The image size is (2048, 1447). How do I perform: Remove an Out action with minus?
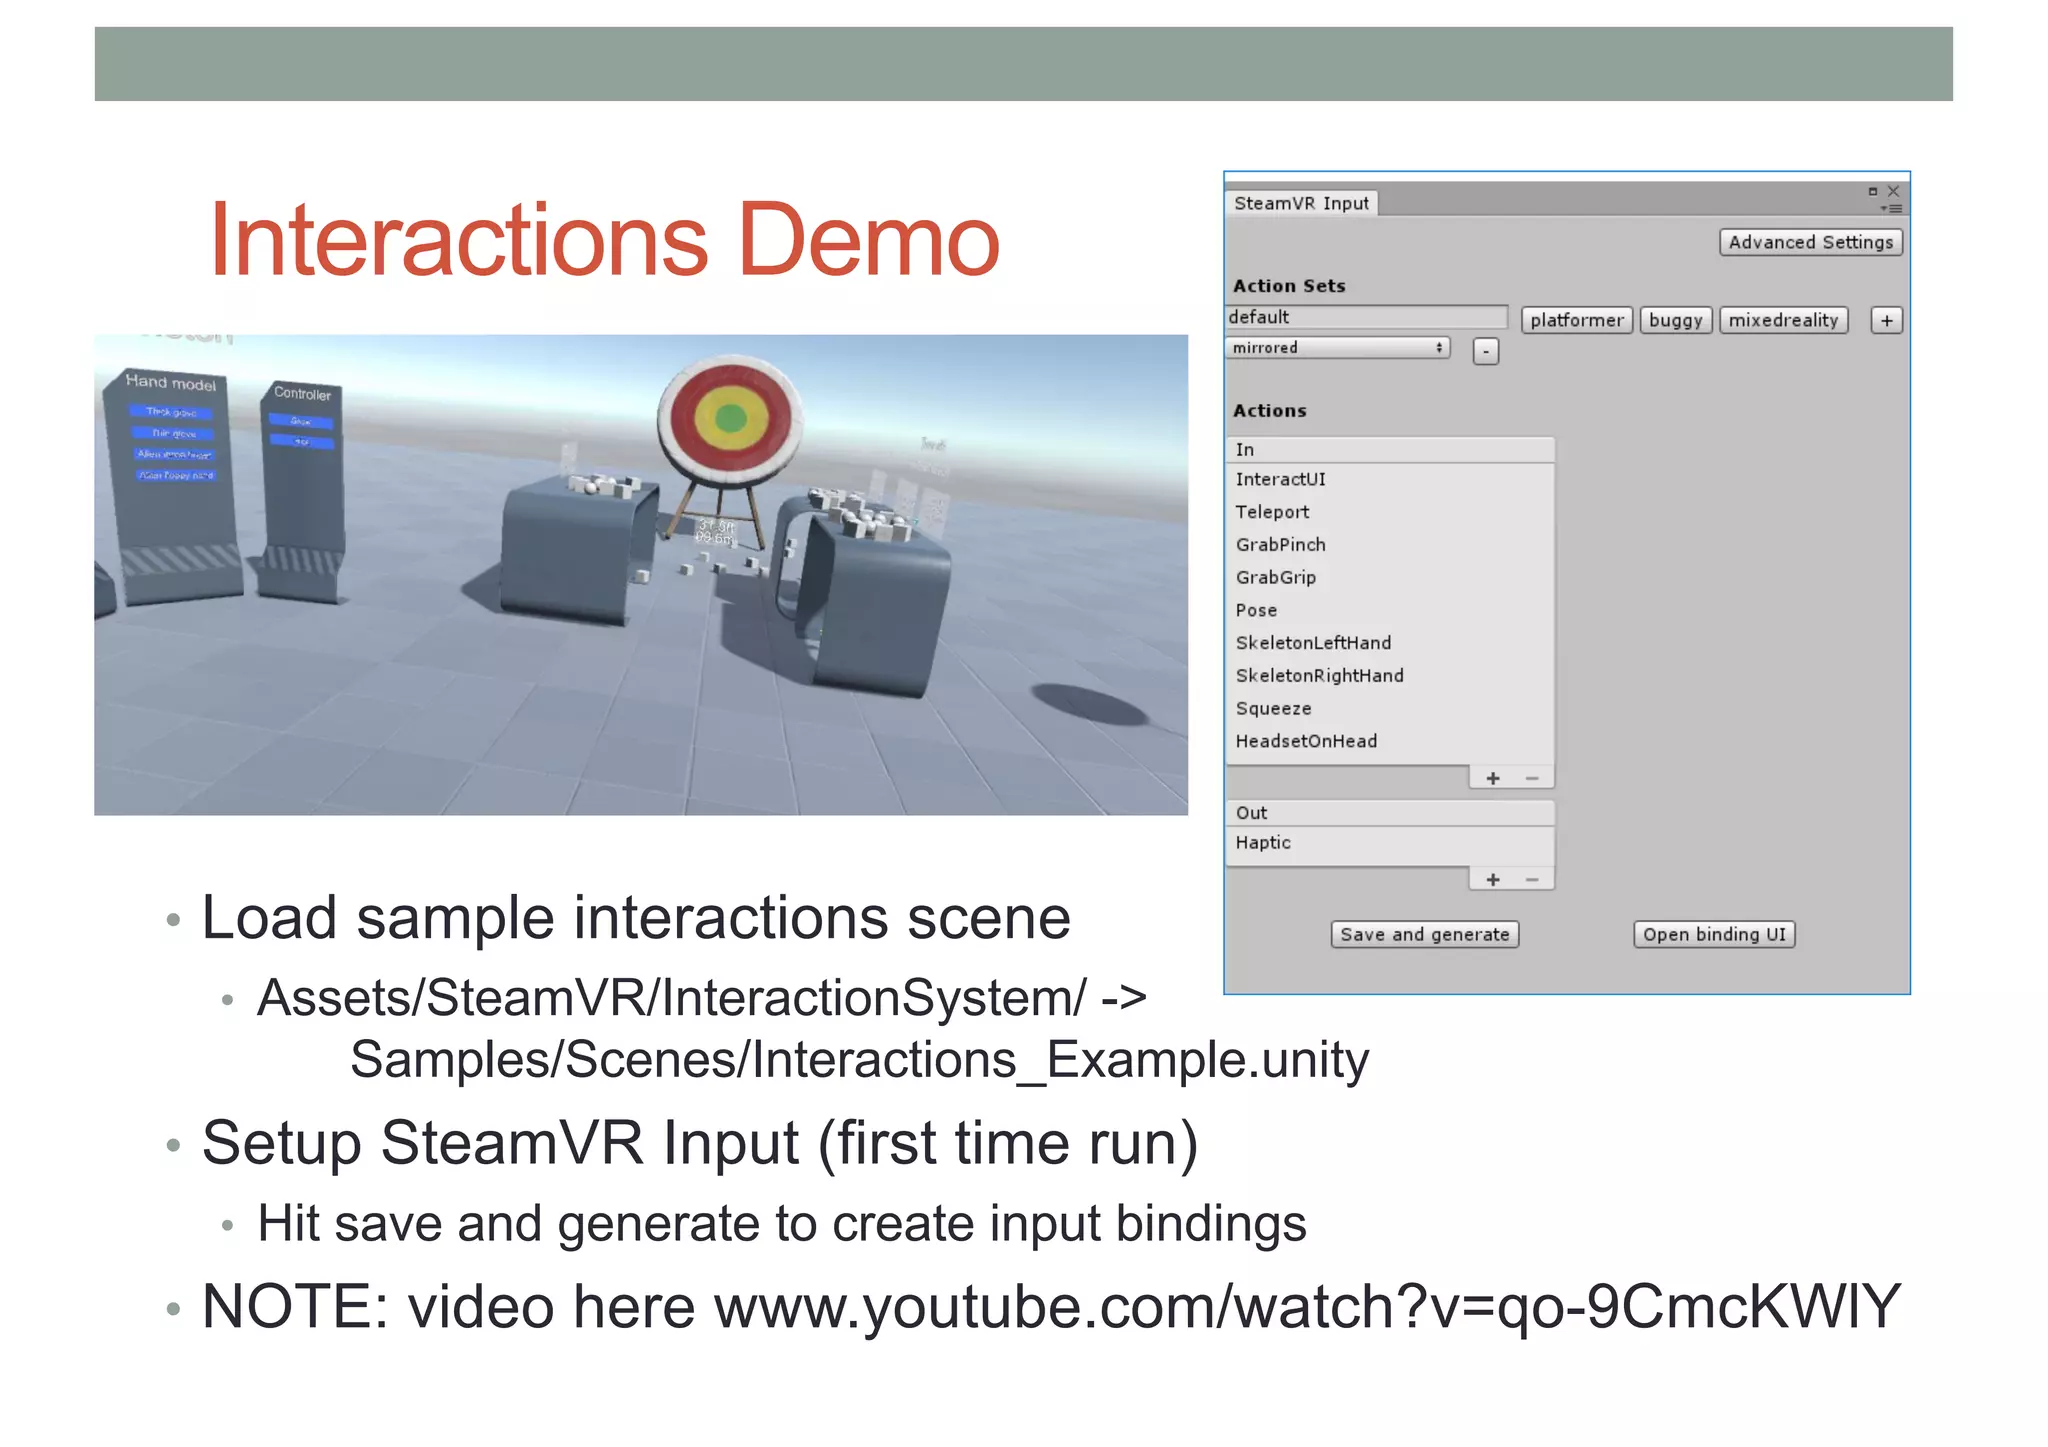1532,880
